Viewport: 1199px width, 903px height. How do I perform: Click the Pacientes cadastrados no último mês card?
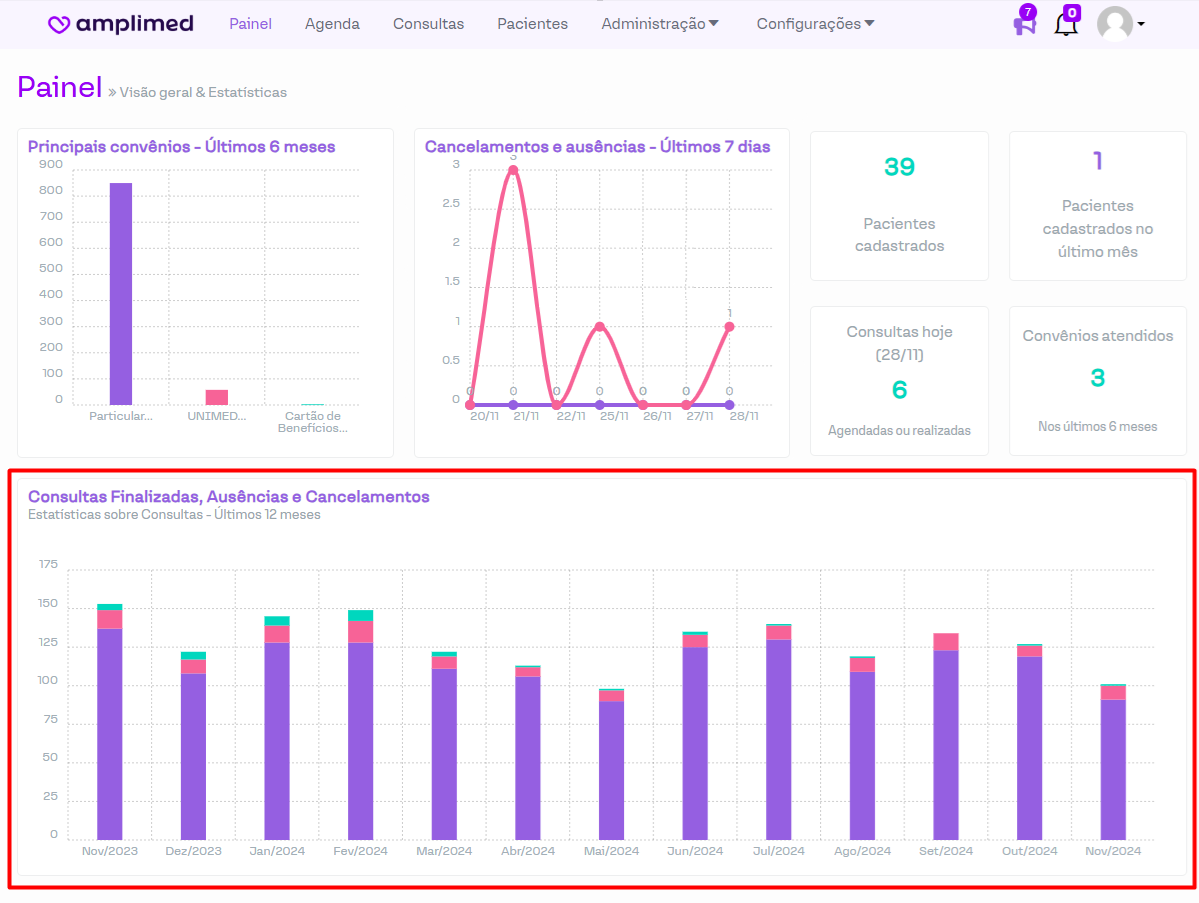(1097, 206)
